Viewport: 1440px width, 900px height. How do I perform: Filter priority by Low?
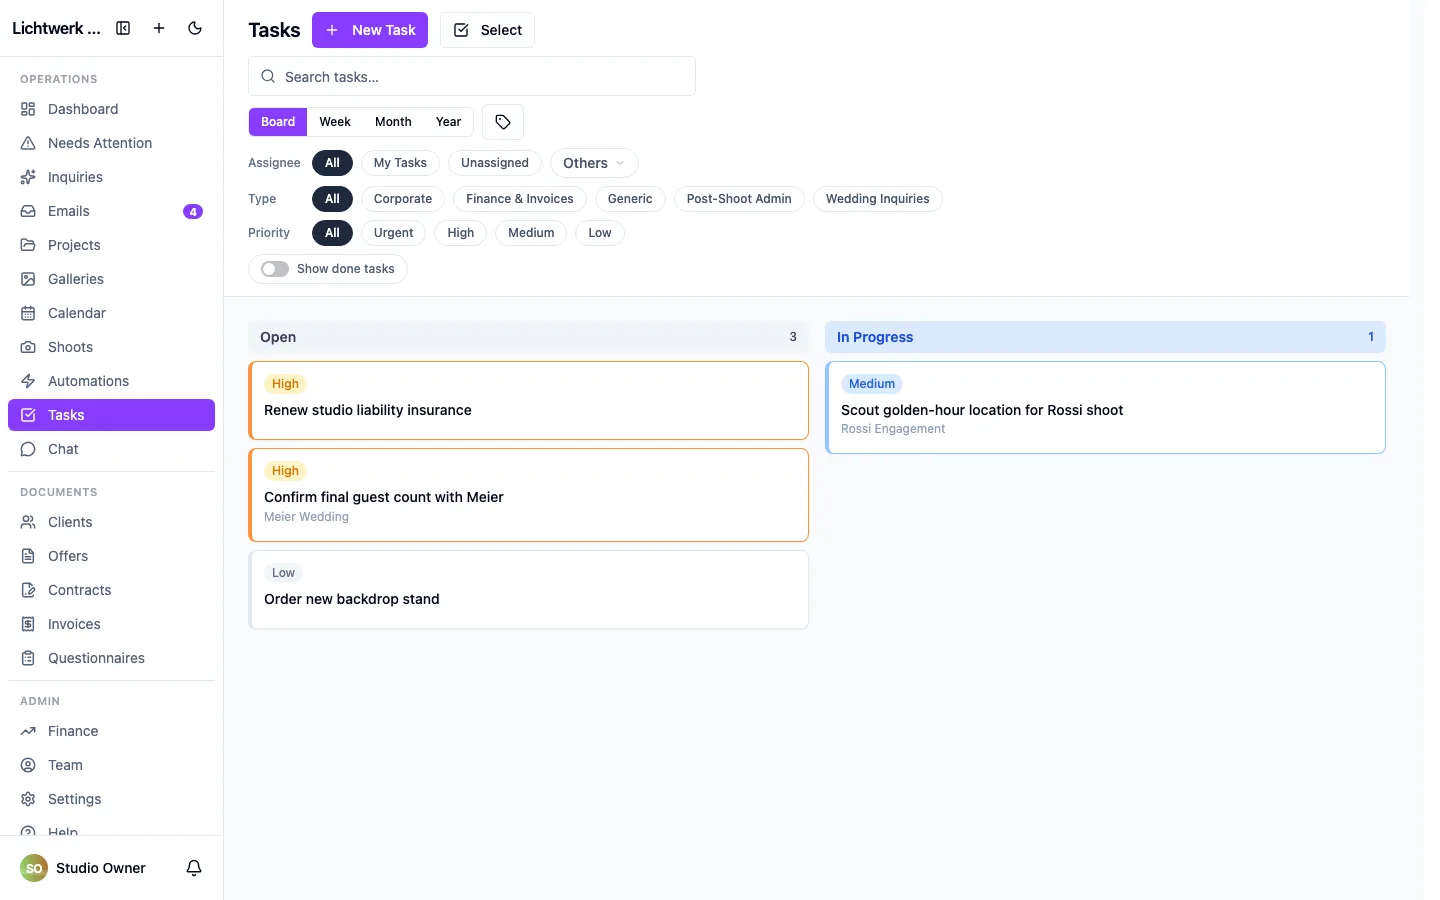click(x=600, y=233)
